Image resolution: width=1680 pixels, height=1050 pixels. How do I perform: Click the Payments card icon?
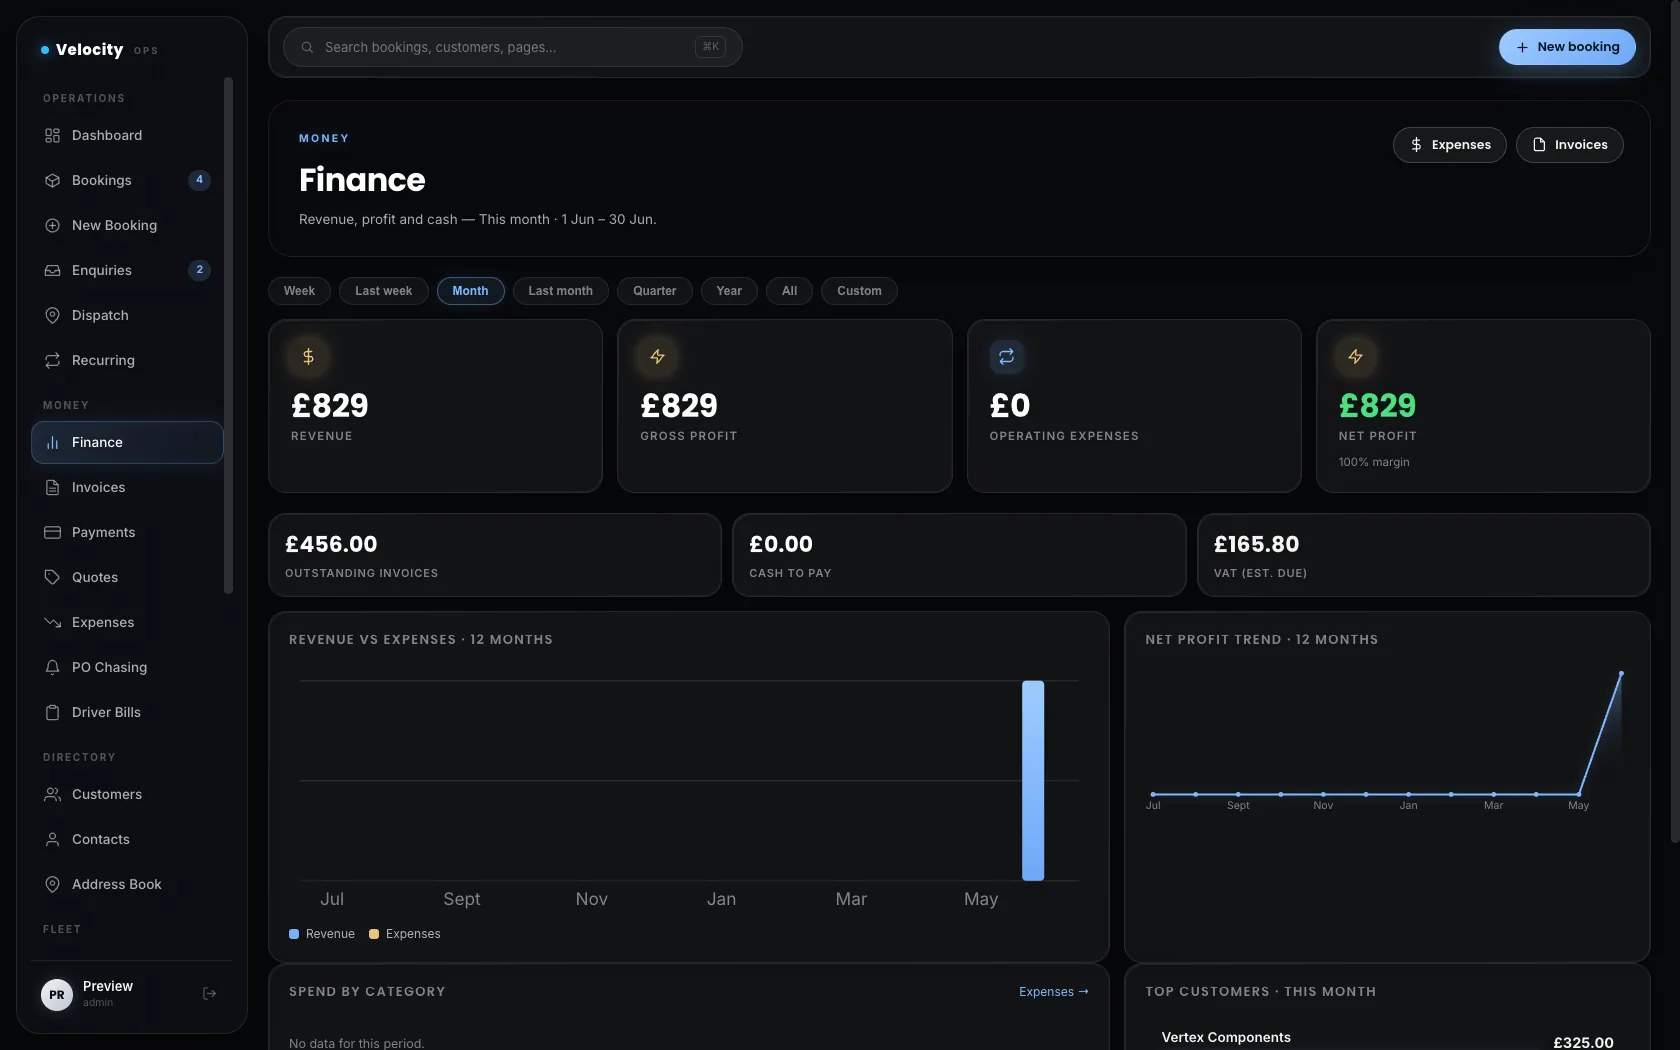tap(52, 532)
